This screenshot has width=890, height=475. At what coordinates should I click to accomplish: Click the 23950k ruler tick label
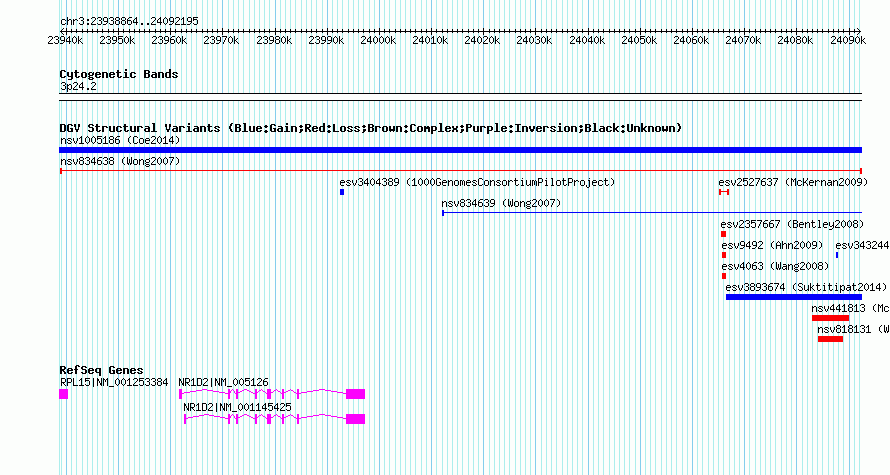(117, 40)
